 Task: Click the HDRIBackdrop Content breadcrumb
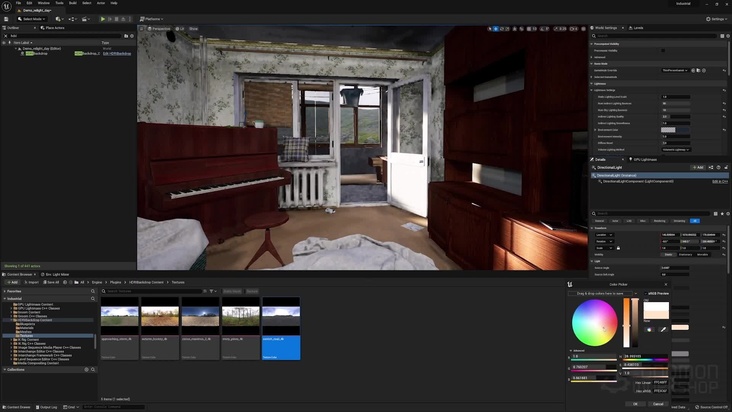click(x=146, y=282)
